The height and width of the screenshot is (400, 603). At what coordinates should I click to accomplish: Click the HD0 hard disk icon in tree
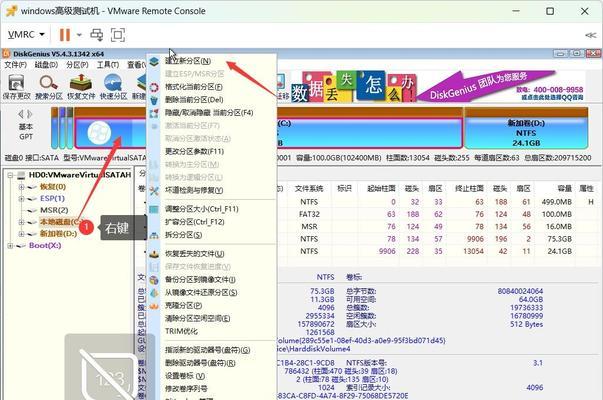click(x=22, y=175)
